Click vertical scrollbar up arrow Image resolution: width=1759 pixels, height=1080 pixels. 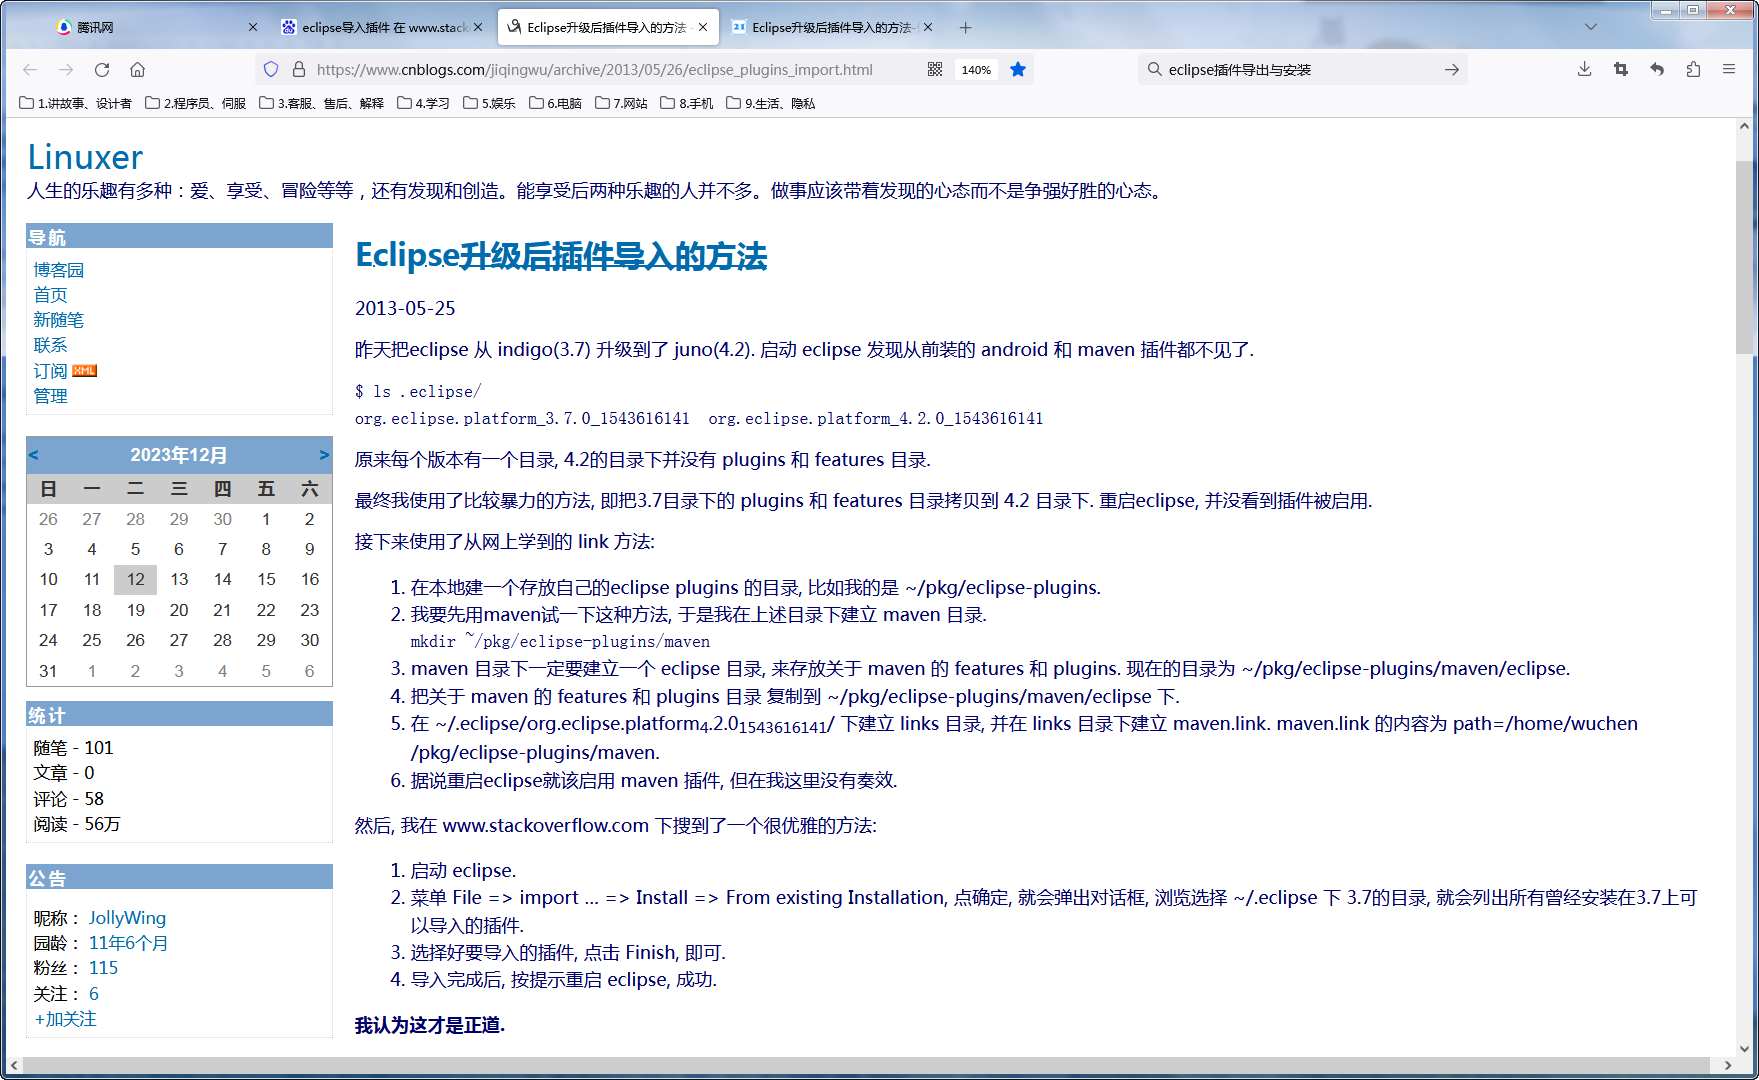[1745, 127]
